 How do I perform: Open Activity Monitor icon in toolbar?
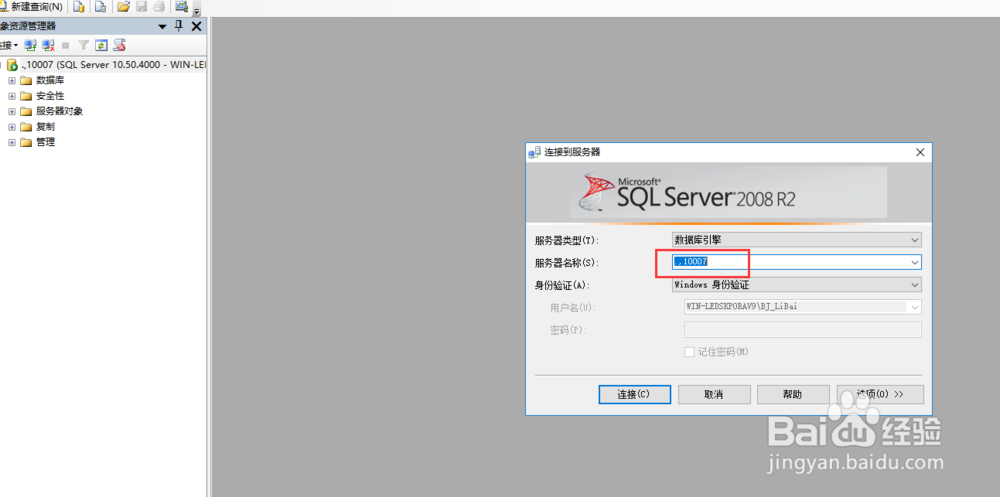point(182,7)
